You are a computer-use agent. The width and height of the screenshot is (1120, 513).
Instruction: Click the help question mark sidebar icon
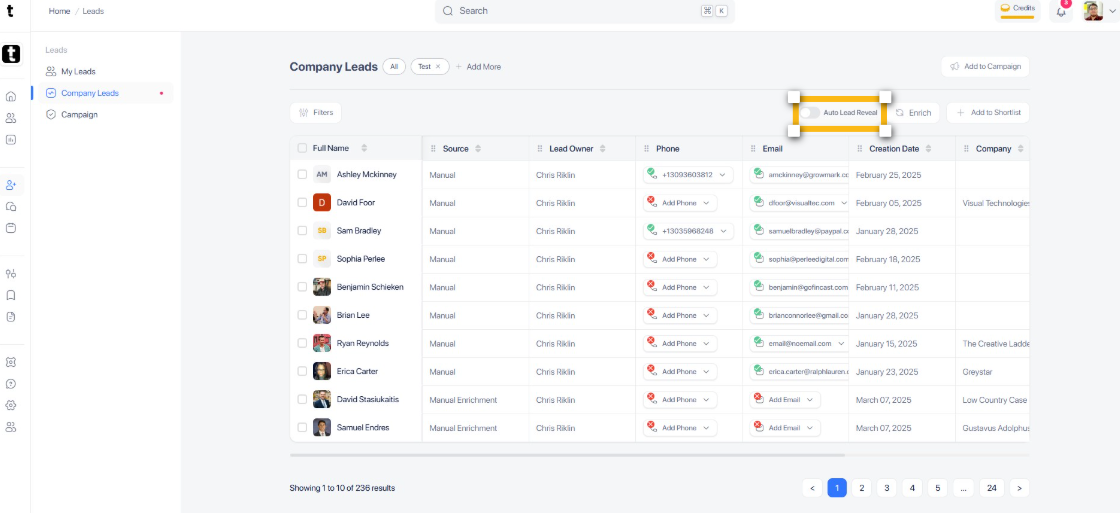coord(11,384)
